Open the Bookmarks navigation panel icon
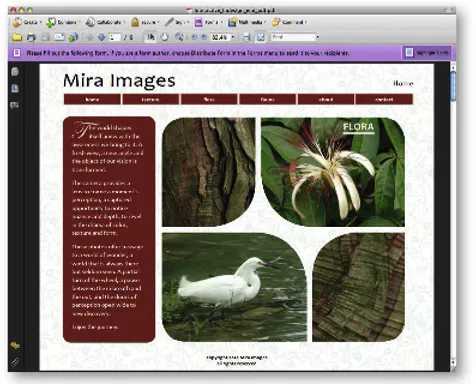 [15, 88]
